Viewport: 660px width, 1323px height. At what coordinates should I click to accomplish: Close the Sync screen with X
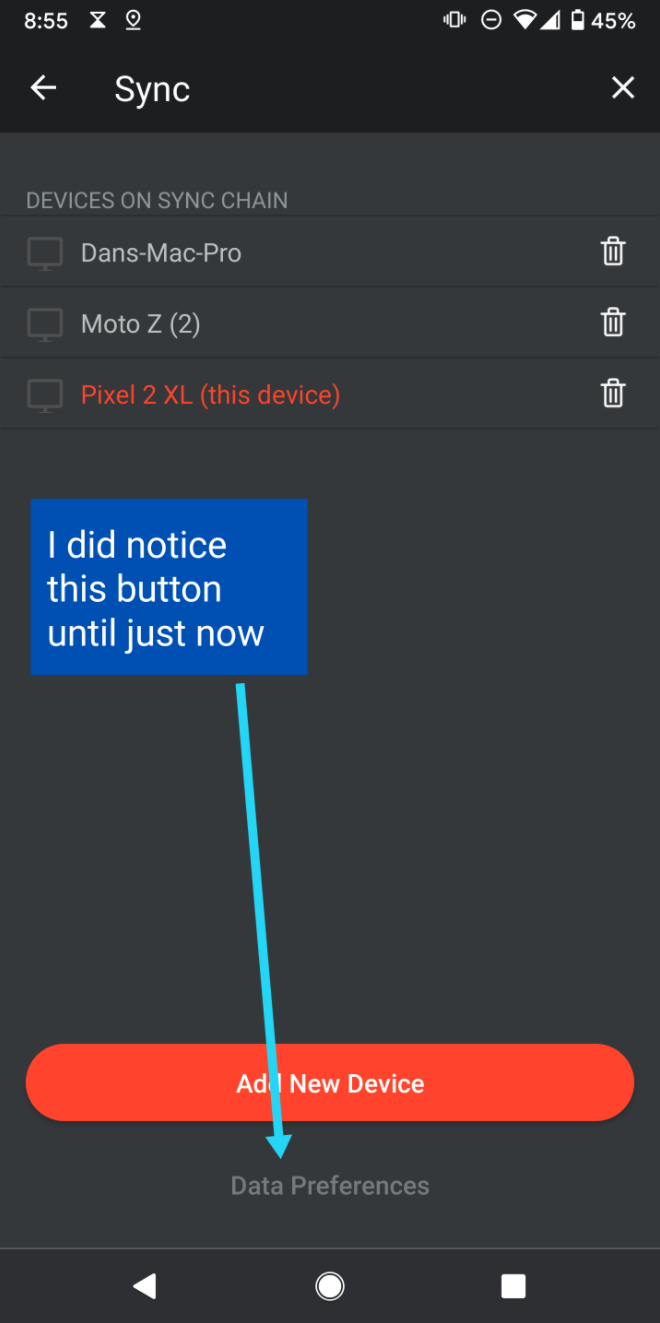click(623, 88)
